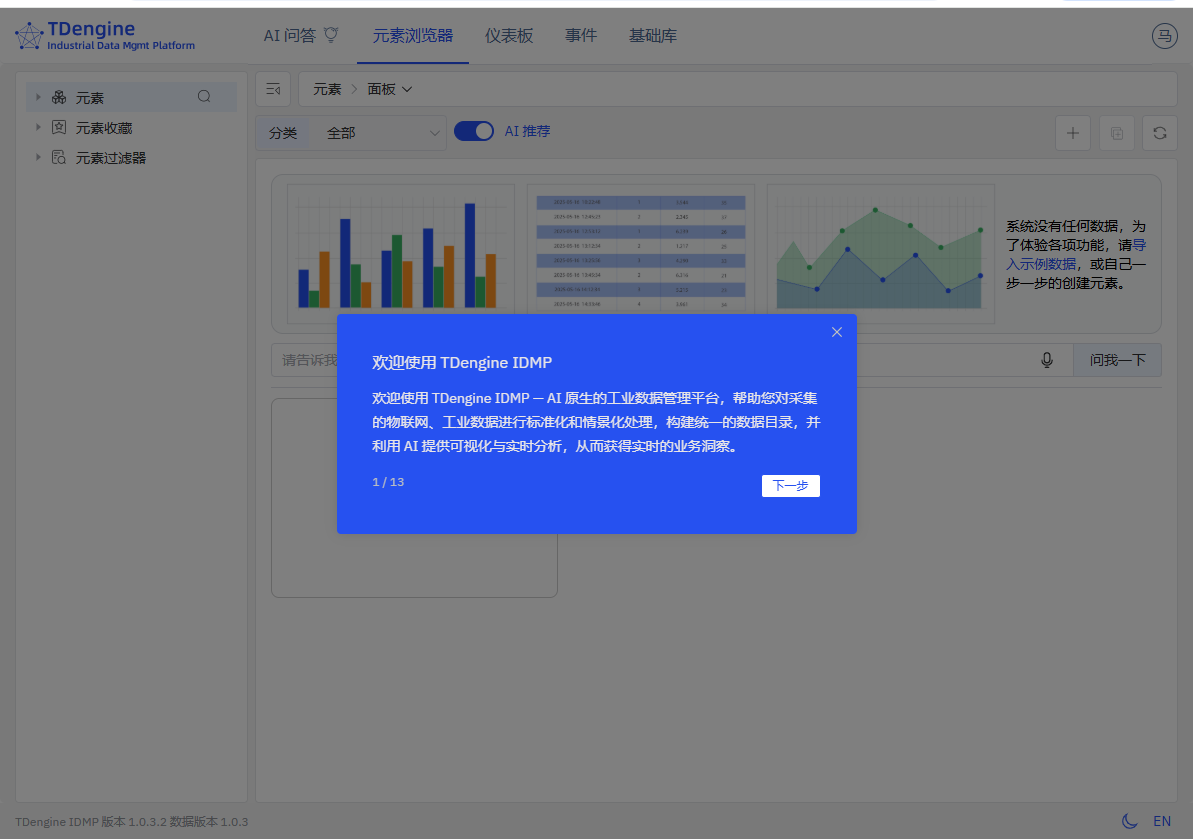Click the microphone voice input icon
Screen dimensions: 1193x839
(x=1047, y=360)
